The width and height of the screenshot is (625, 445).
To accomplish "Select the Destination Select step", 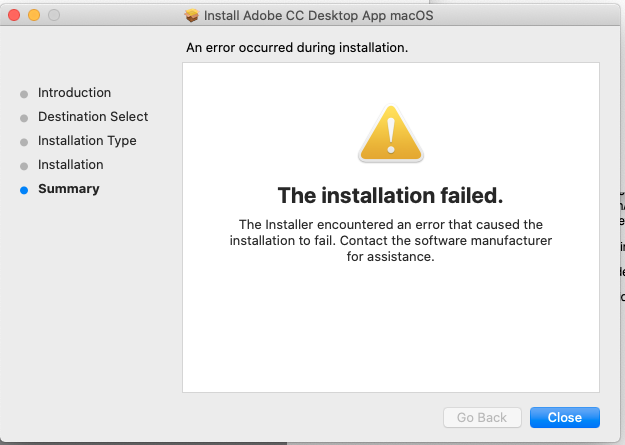I will 93,116.
